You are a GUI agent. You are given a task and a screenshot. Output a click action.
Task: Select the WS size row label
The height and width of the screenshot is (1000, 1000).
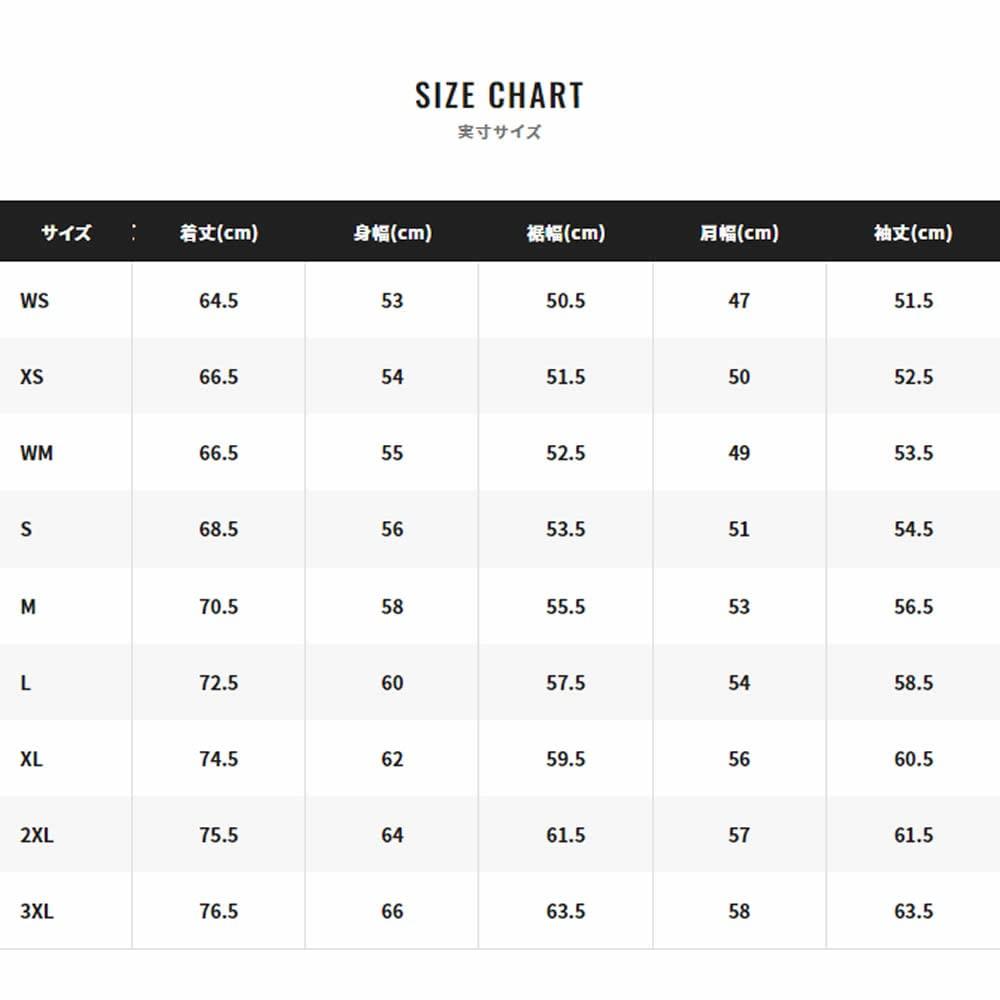(34, 301)
